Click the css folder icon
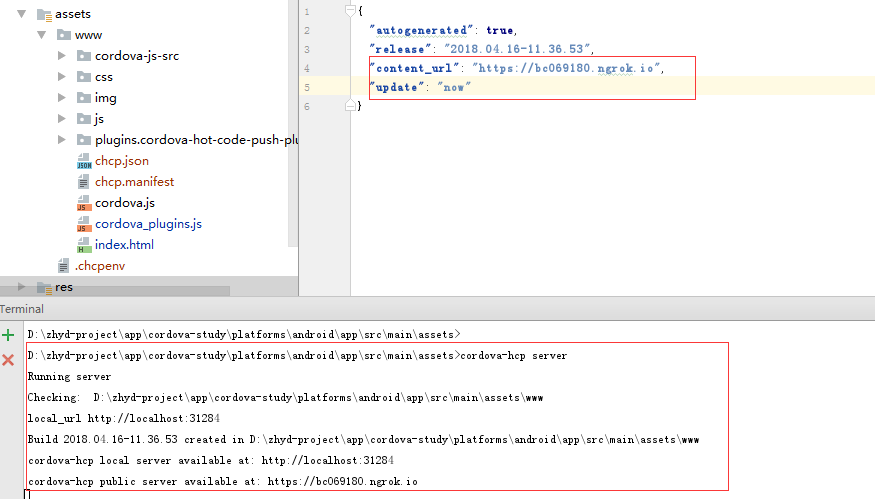875x499 pixels. pos(84,76)
